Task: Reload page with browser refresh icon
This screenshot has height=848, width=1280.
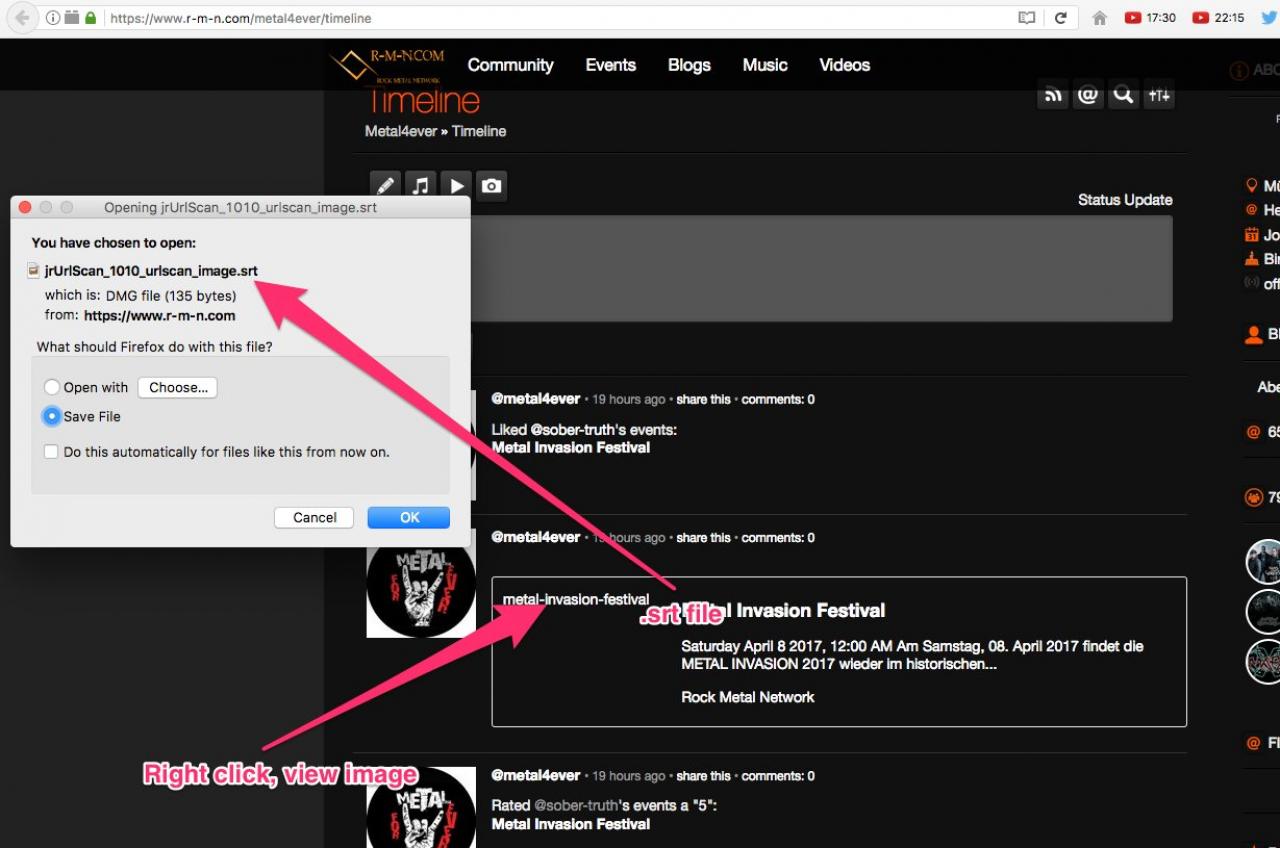Action: [x=1060, y=18]
